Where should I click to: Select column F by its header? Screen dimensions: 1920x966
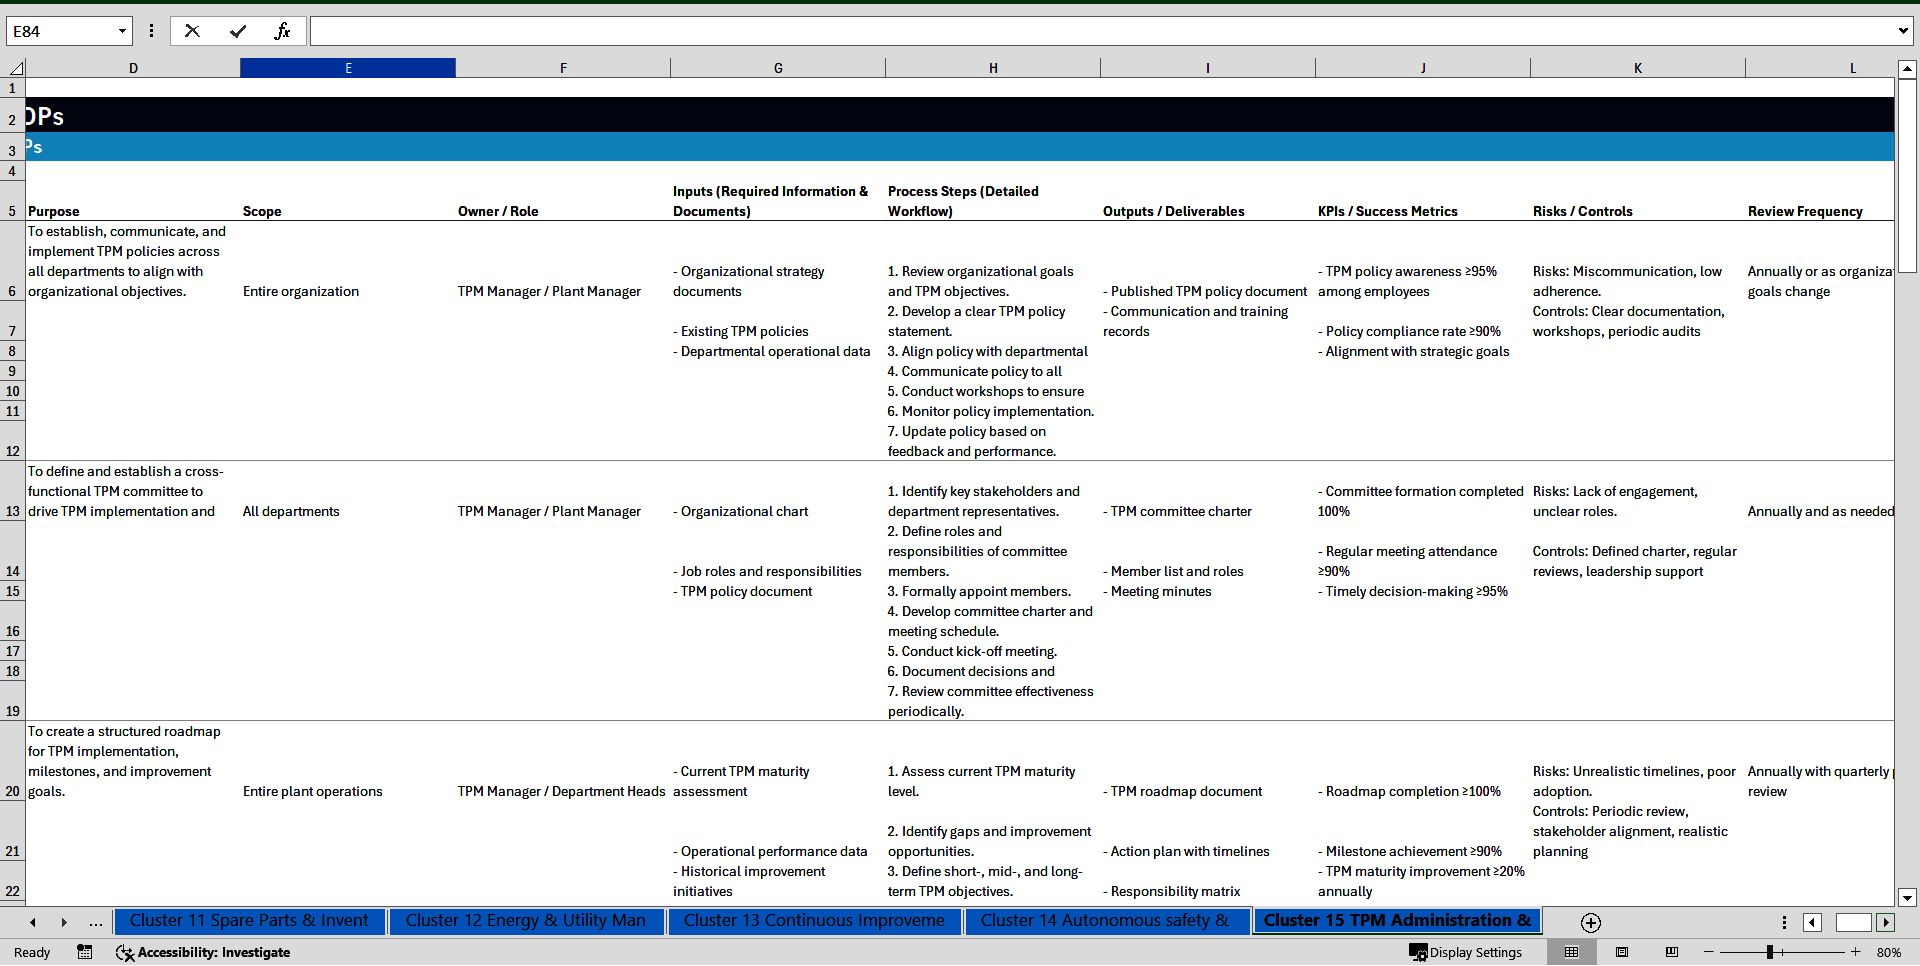pyautogui.click(x=563, y=67)
